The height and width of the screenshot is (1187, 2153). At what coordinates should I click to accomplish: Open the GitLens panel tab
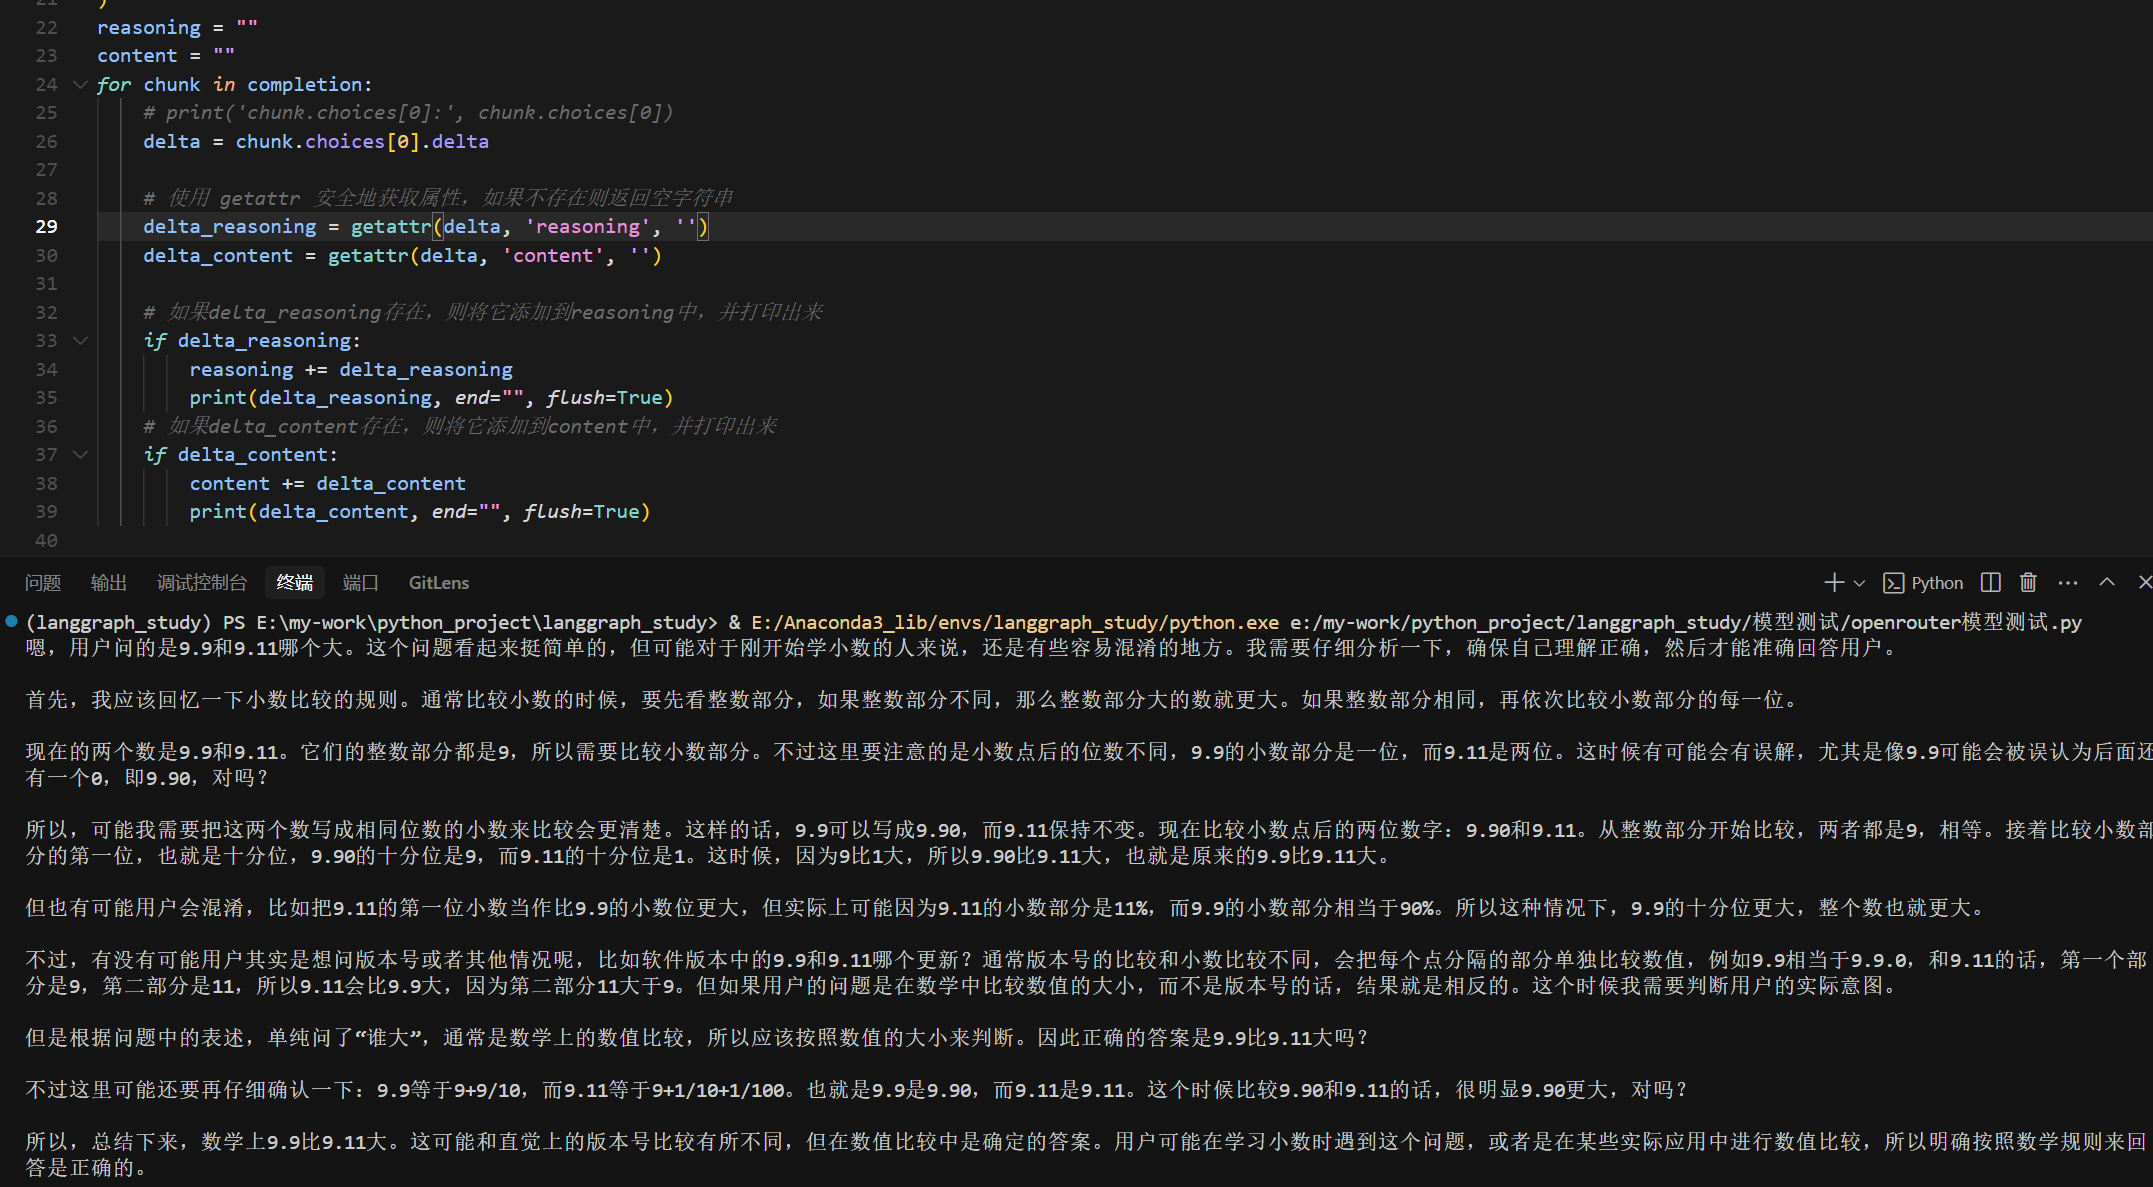click(439, 583)
